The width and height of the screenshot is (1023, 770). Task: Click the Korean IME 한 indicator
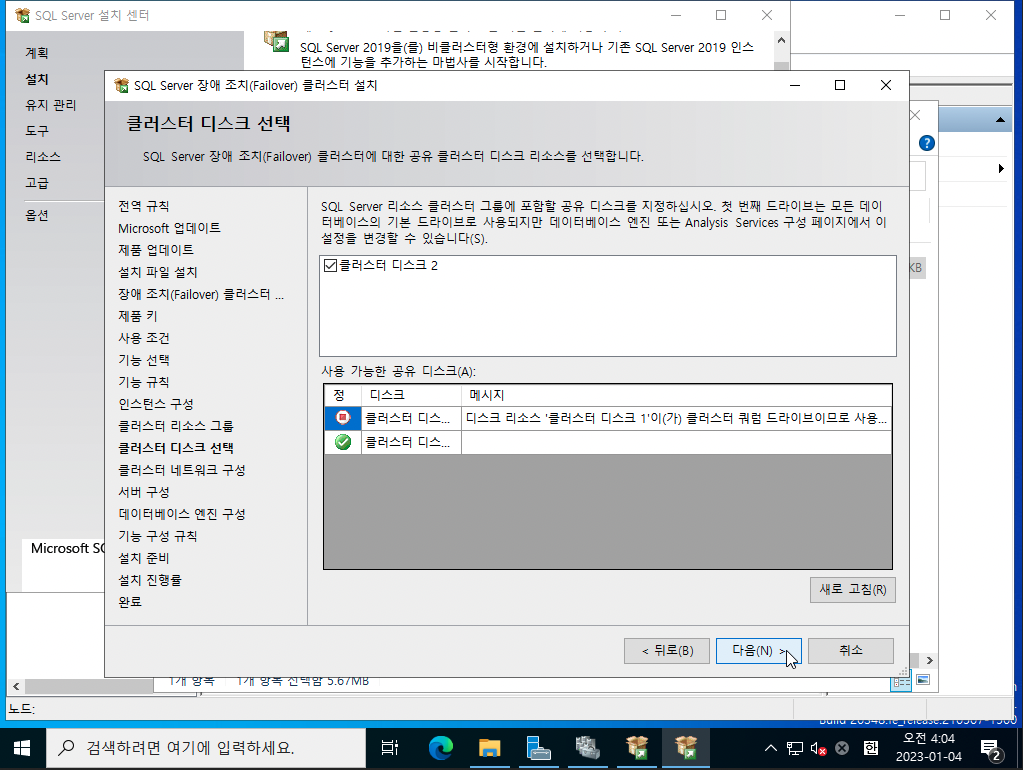coord(870,748)
